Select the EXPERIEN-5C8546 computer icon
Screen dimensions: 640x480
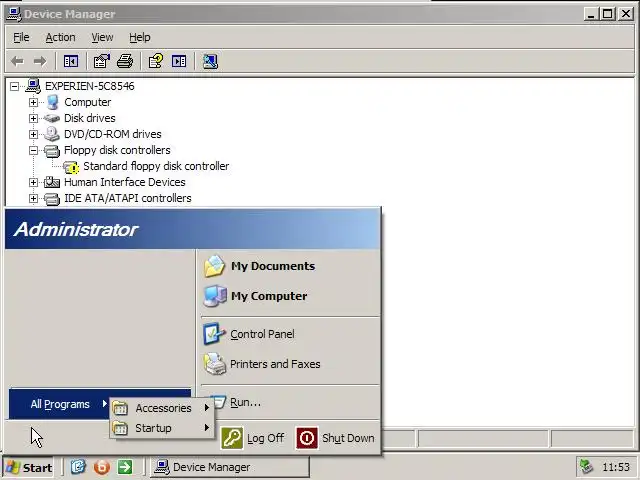tap(33, 86)
